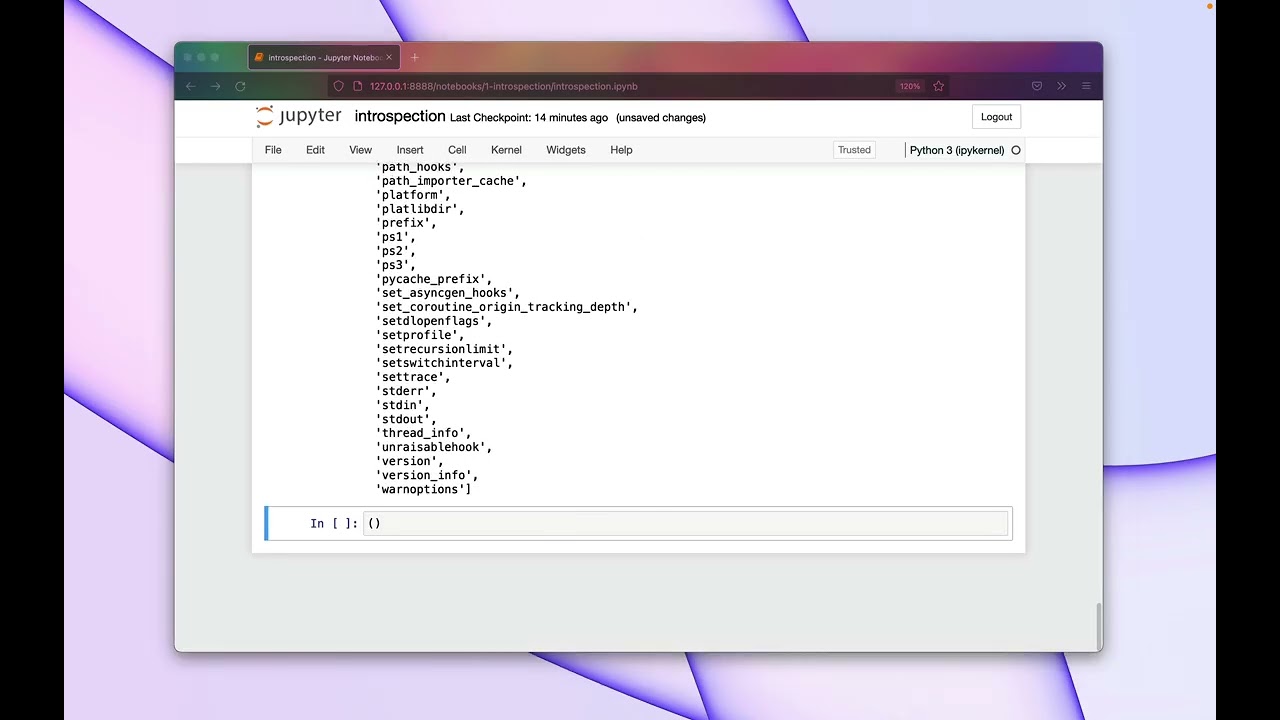Click 'setswitchinterval' in output list
The height and width of the screenshot is (720, 1280).
click(444, 363)
